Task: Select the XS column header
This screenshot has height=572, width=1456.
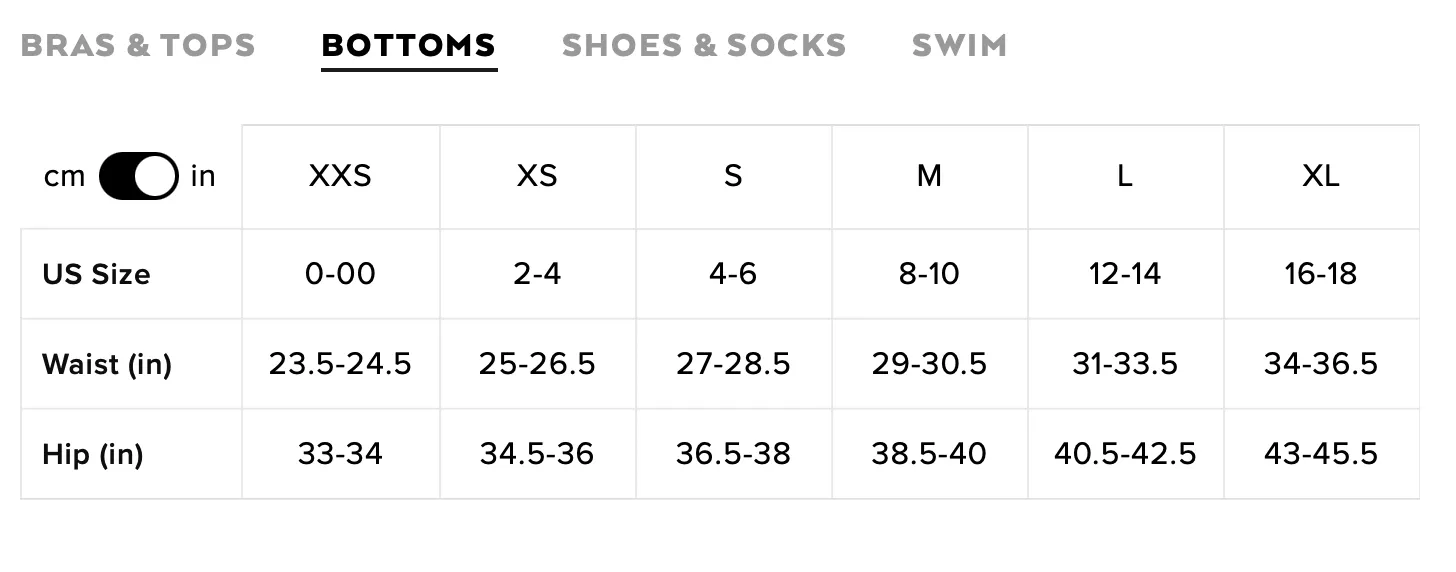Action: click(537, 176)
